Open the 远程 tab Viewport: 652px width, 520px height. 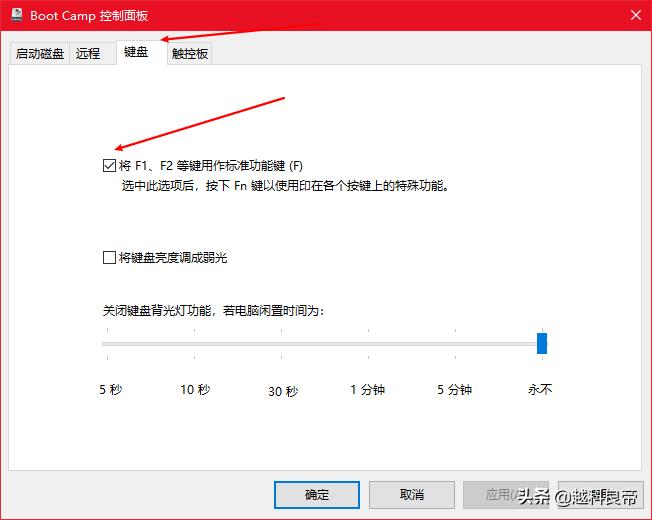[92, 54]
